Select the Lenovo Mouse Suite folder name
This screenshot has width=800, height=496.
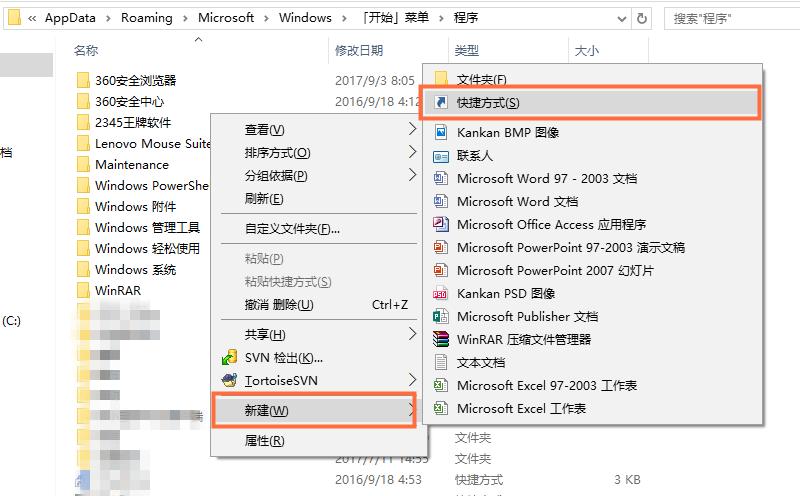[153, 143]
